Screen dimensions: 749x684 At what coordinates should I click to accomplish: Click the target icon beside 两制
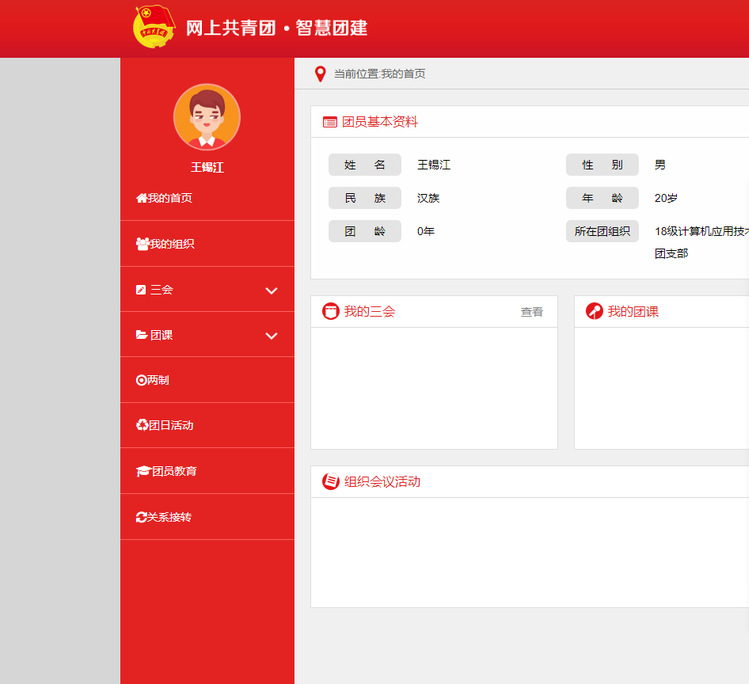[x=141, y=380]
